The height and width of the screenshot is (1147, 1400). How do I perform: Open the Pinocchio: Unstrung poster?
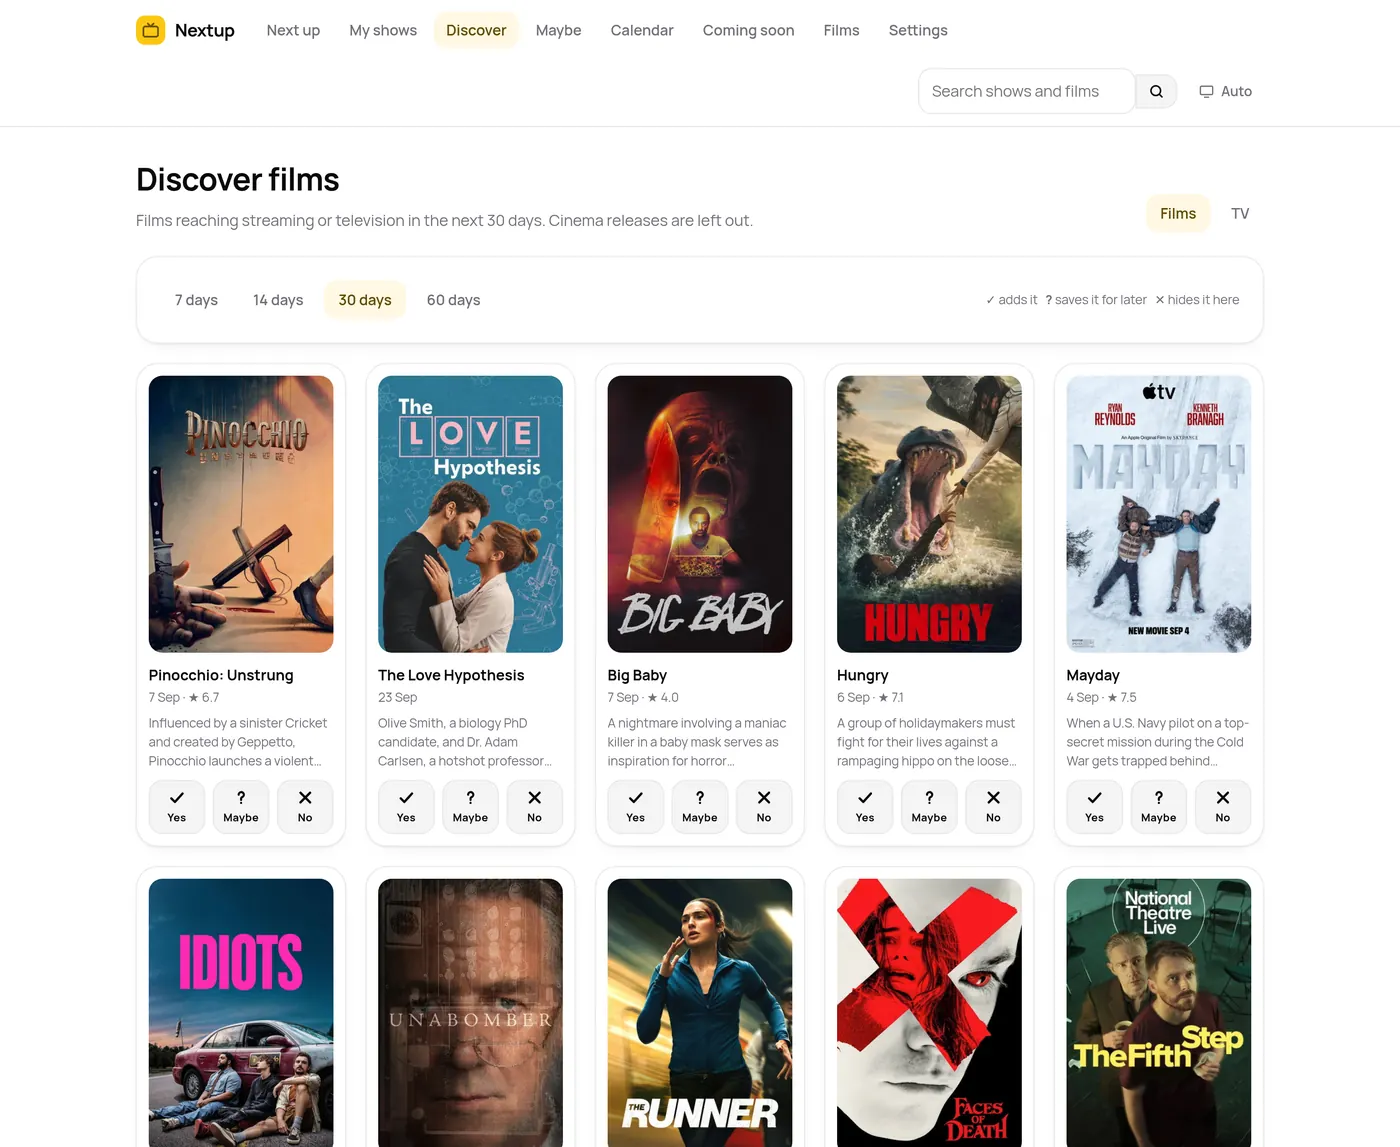click(241, 514)
